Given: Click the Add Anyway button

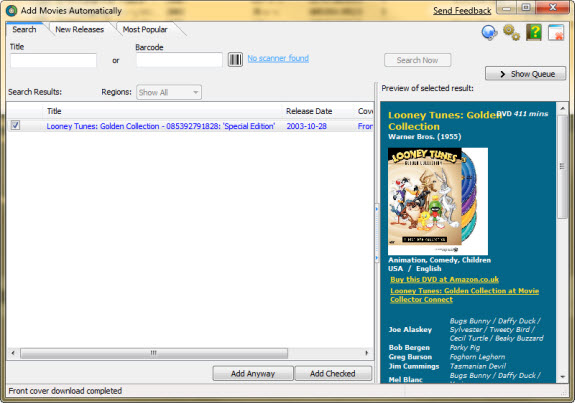Looking at the screenshot, I should [x=253, y=373].
